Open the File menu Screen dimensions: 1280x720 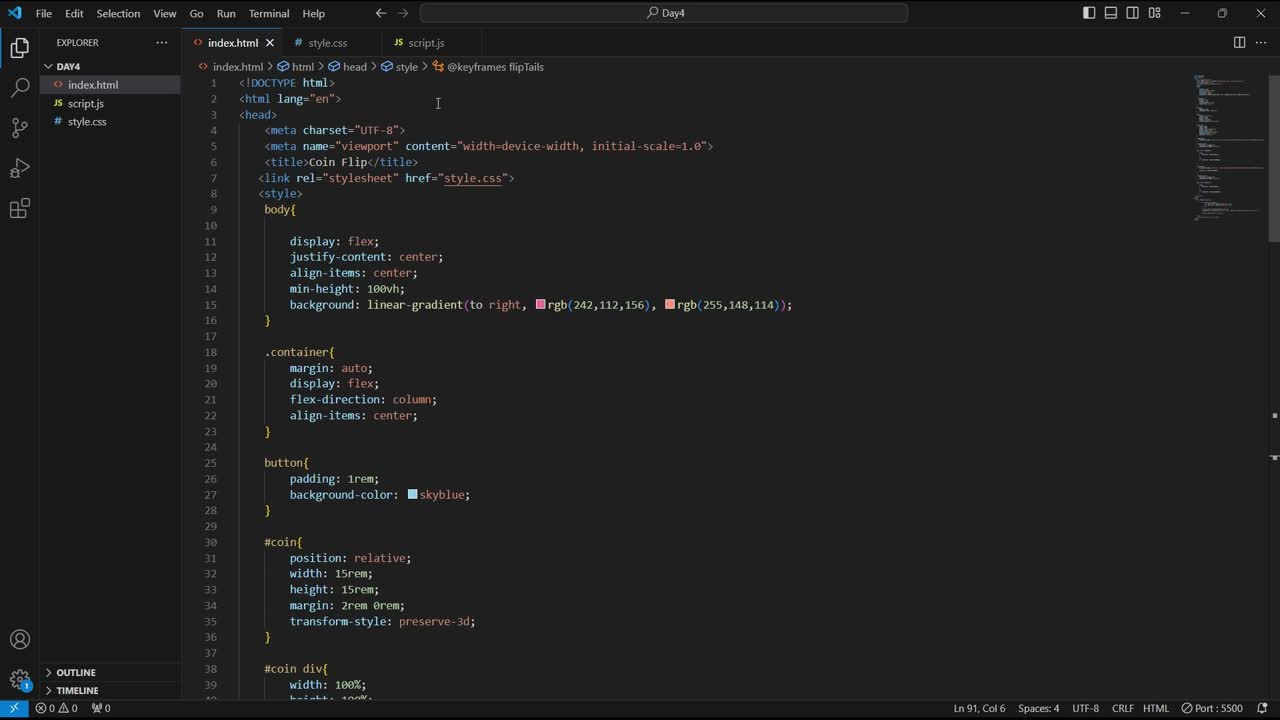pyautogui.click(x=44, y=13)
